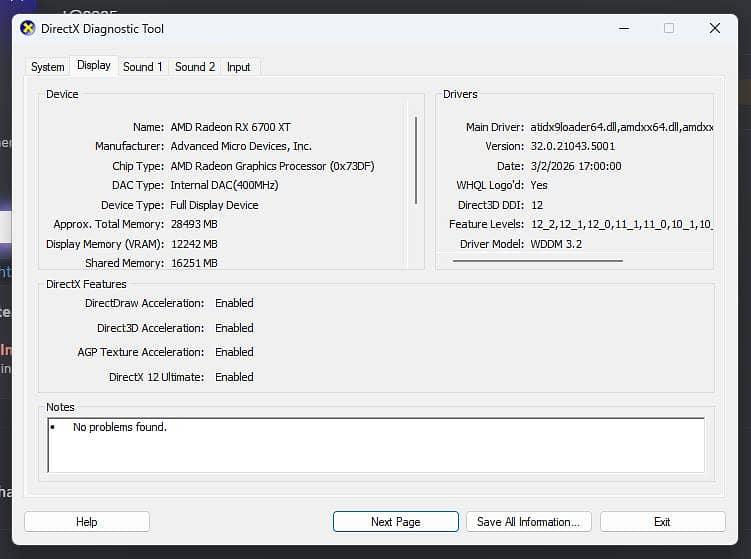The width and height of the screenshot is (751, 559).
Task: Select Direct3D Acceleration Enabled value
Action: (234, 328)
